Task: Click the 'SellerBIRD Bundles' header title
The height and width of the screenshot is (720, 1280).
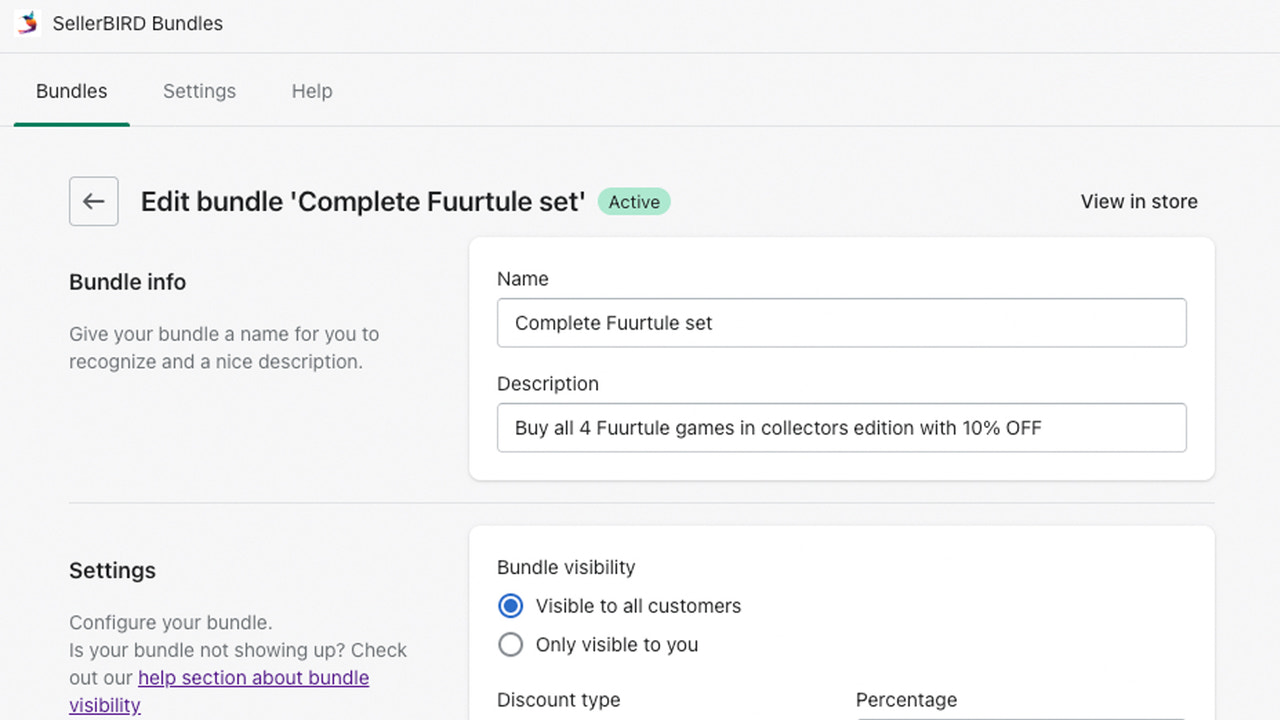Action: point(137,23)
